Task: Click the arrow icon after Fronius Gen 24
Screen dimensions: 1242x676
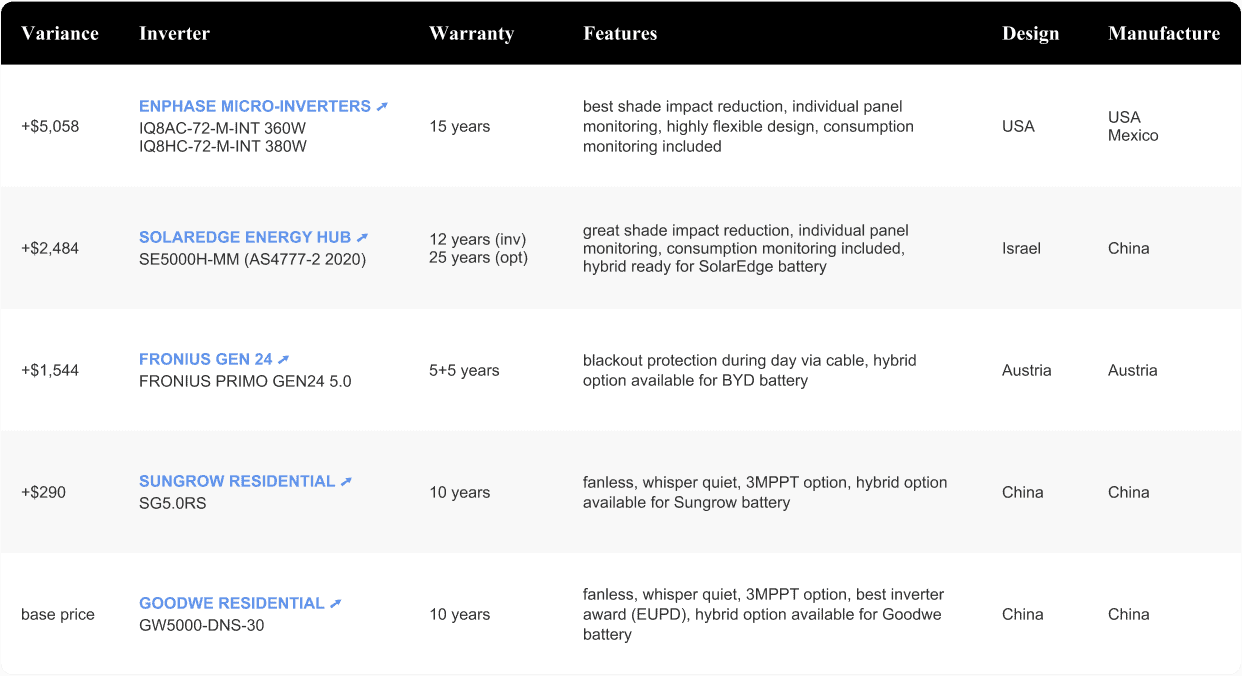Action: click(284, 359)
